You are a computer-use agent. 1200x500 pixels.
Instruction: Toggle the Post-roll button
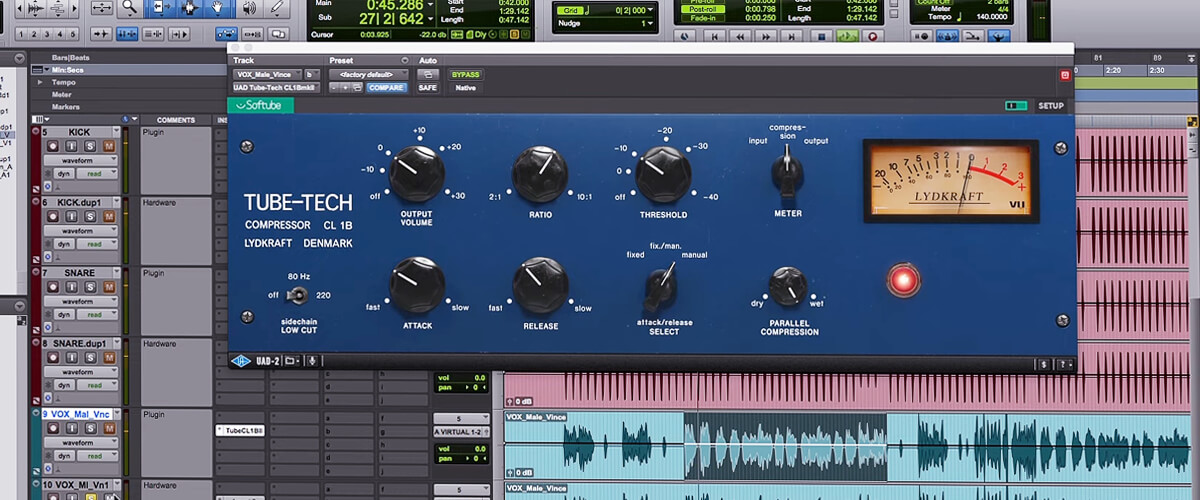tap(703, 9)
